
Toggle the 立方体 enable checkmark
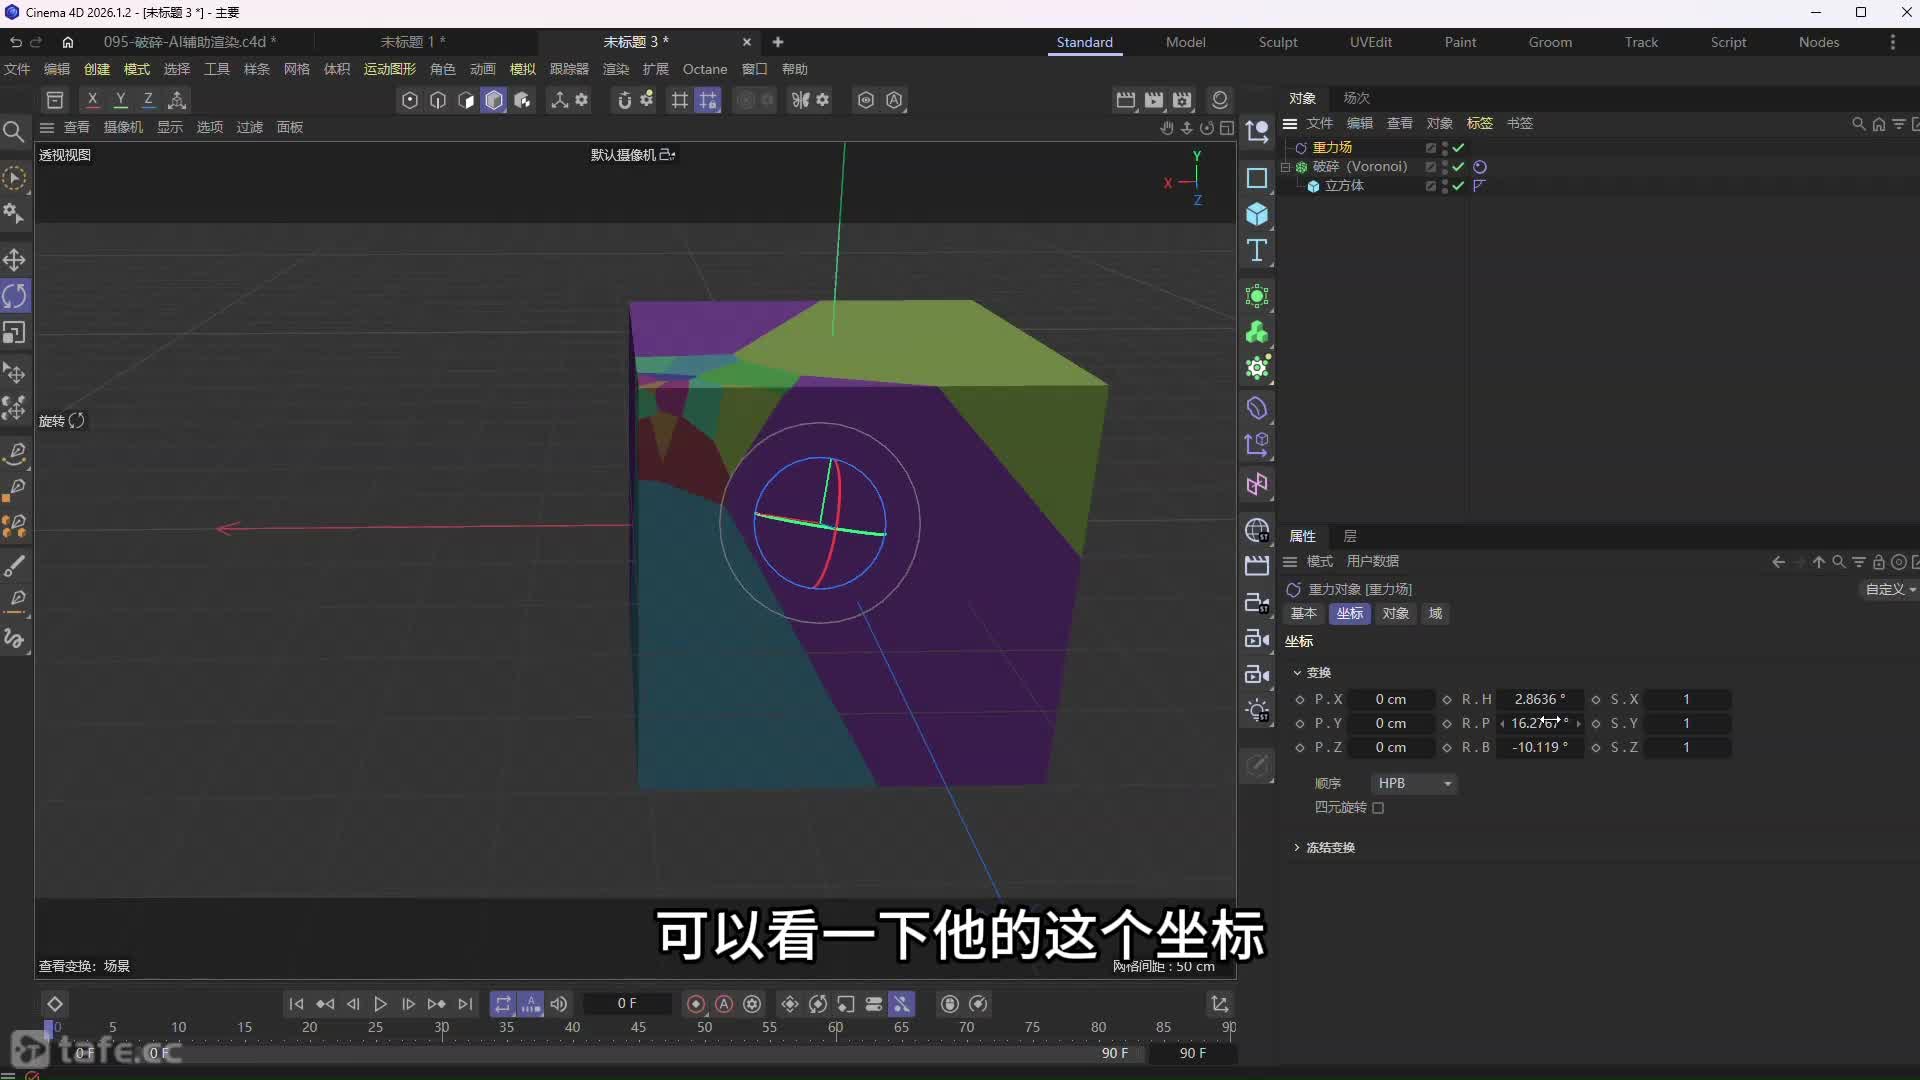point(1458,186)
